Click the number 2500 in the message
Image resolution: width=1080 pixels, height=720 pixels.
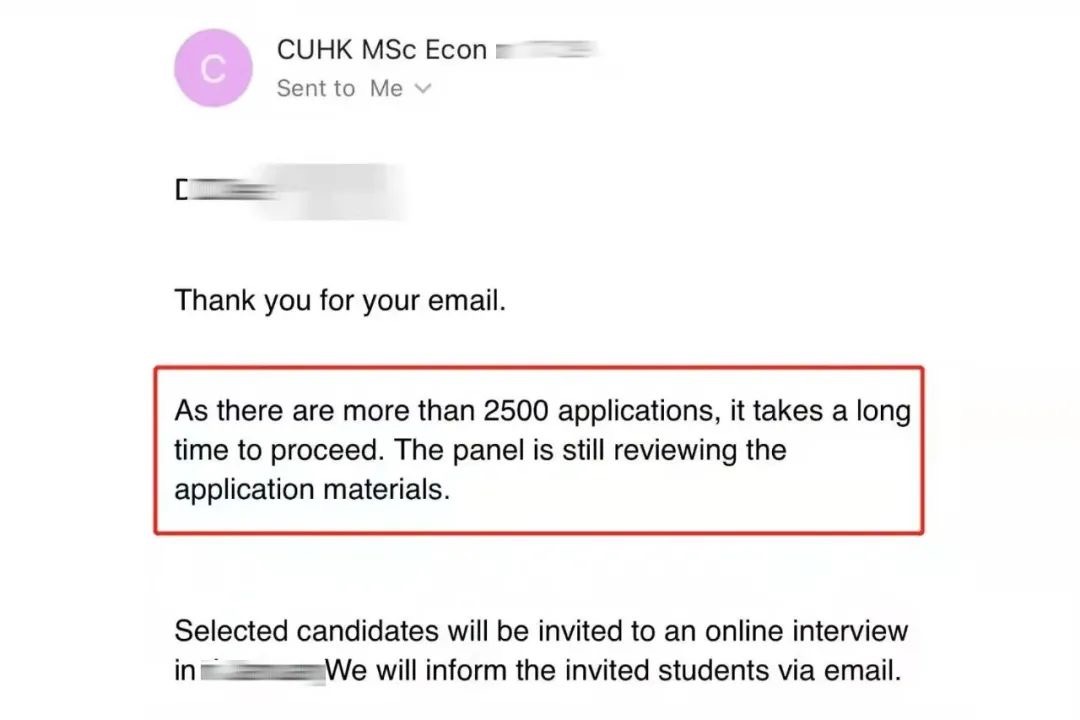pos(515,411)
